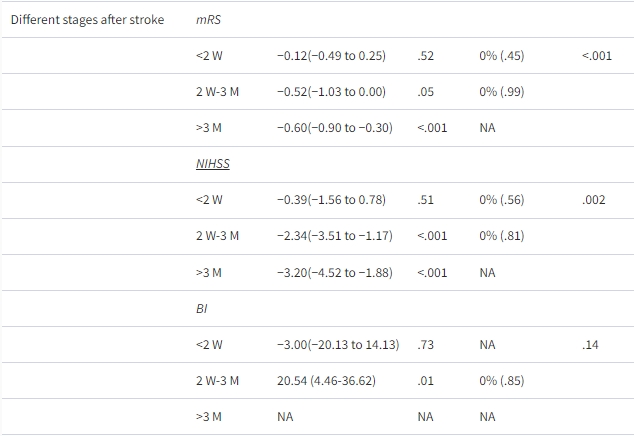Image resolution: width=634 pixels, height=436 pixels.
Task: Select the −3.00(−20.13 to 14.13) cell
Action: 337,345
